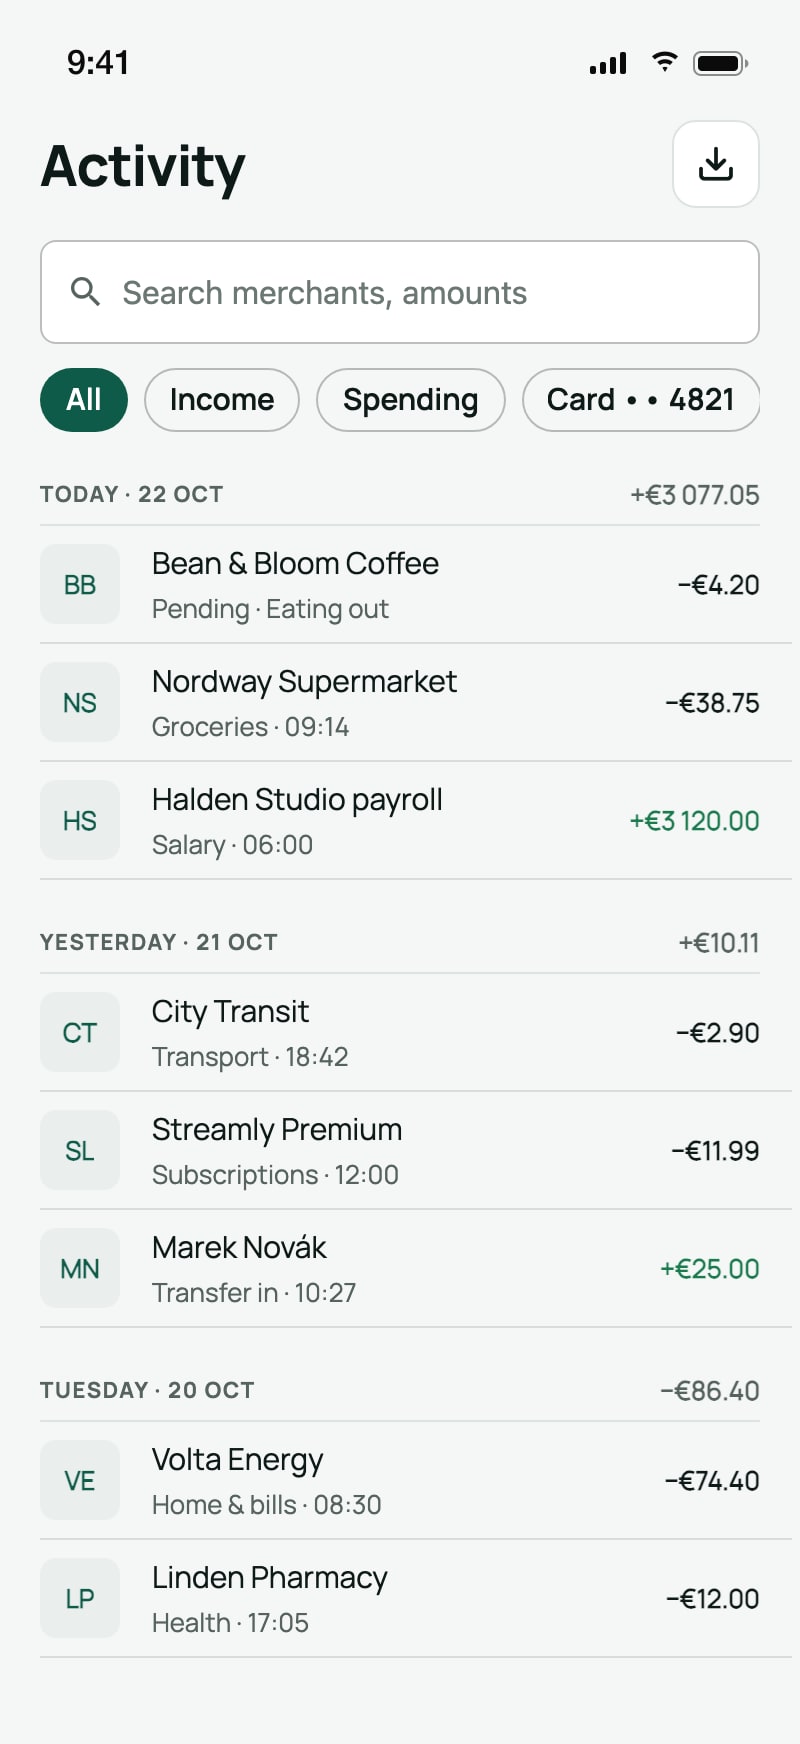Open the Linden Pharmacy transaction
The width and height of the screenshot is (800, 1744).
pos(400,1598)
